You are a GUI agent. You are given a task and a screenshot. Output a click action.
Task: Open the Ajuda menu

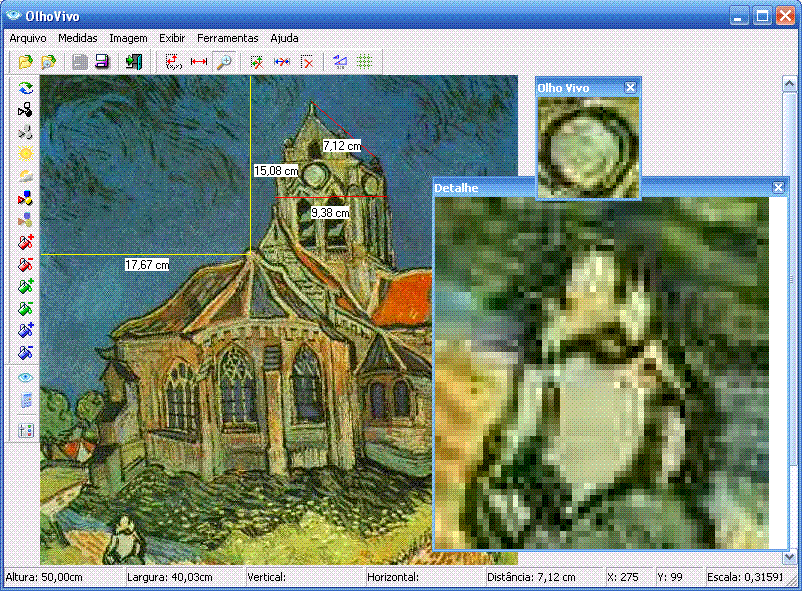(x=284, y=38)
